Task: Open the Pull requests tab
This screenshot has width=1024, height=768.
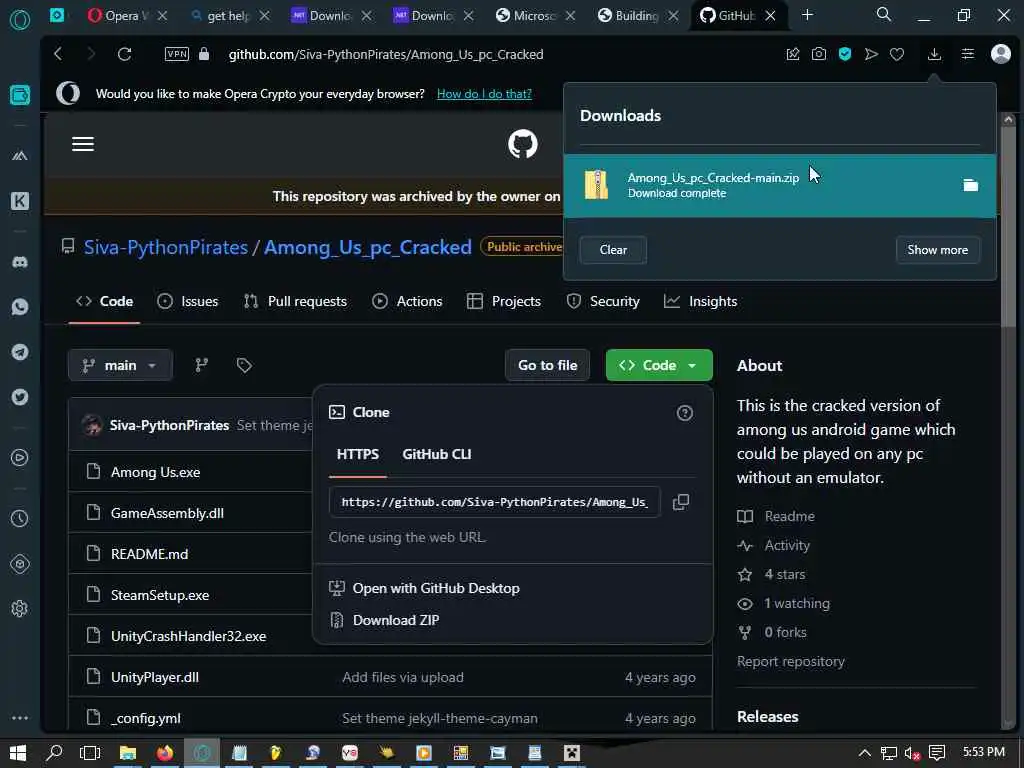Action: [x=295, y=301]
